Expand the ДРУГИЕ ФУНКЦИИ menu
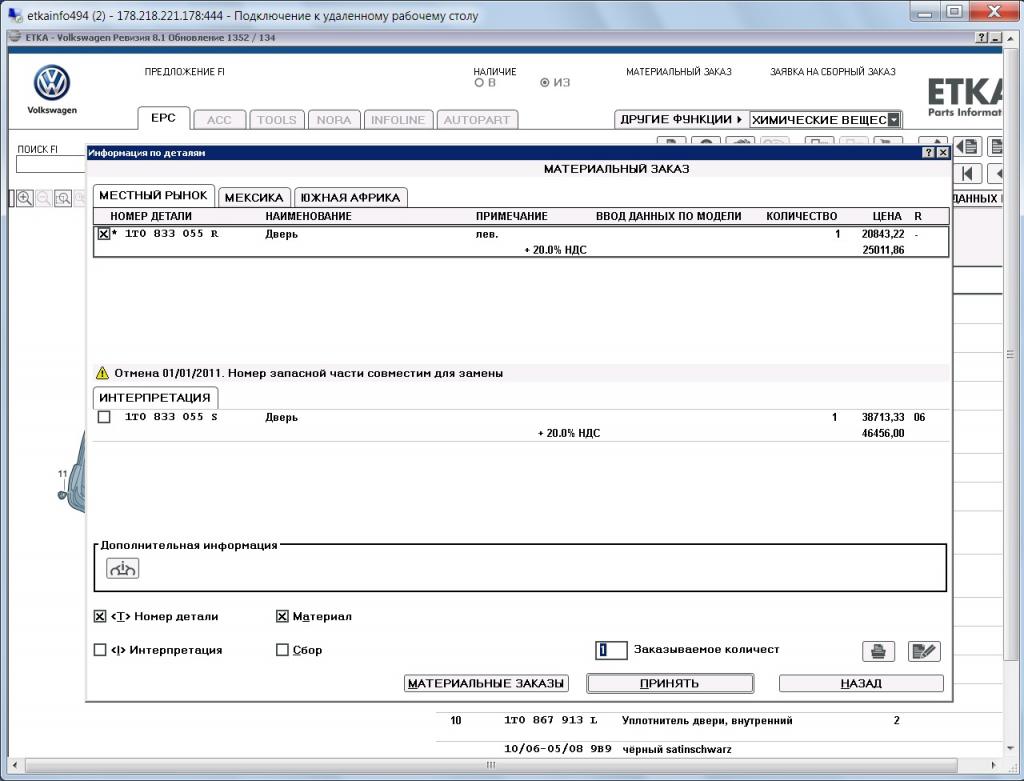Viewport: 1024px width, 781px height. [x=681, y=120]
